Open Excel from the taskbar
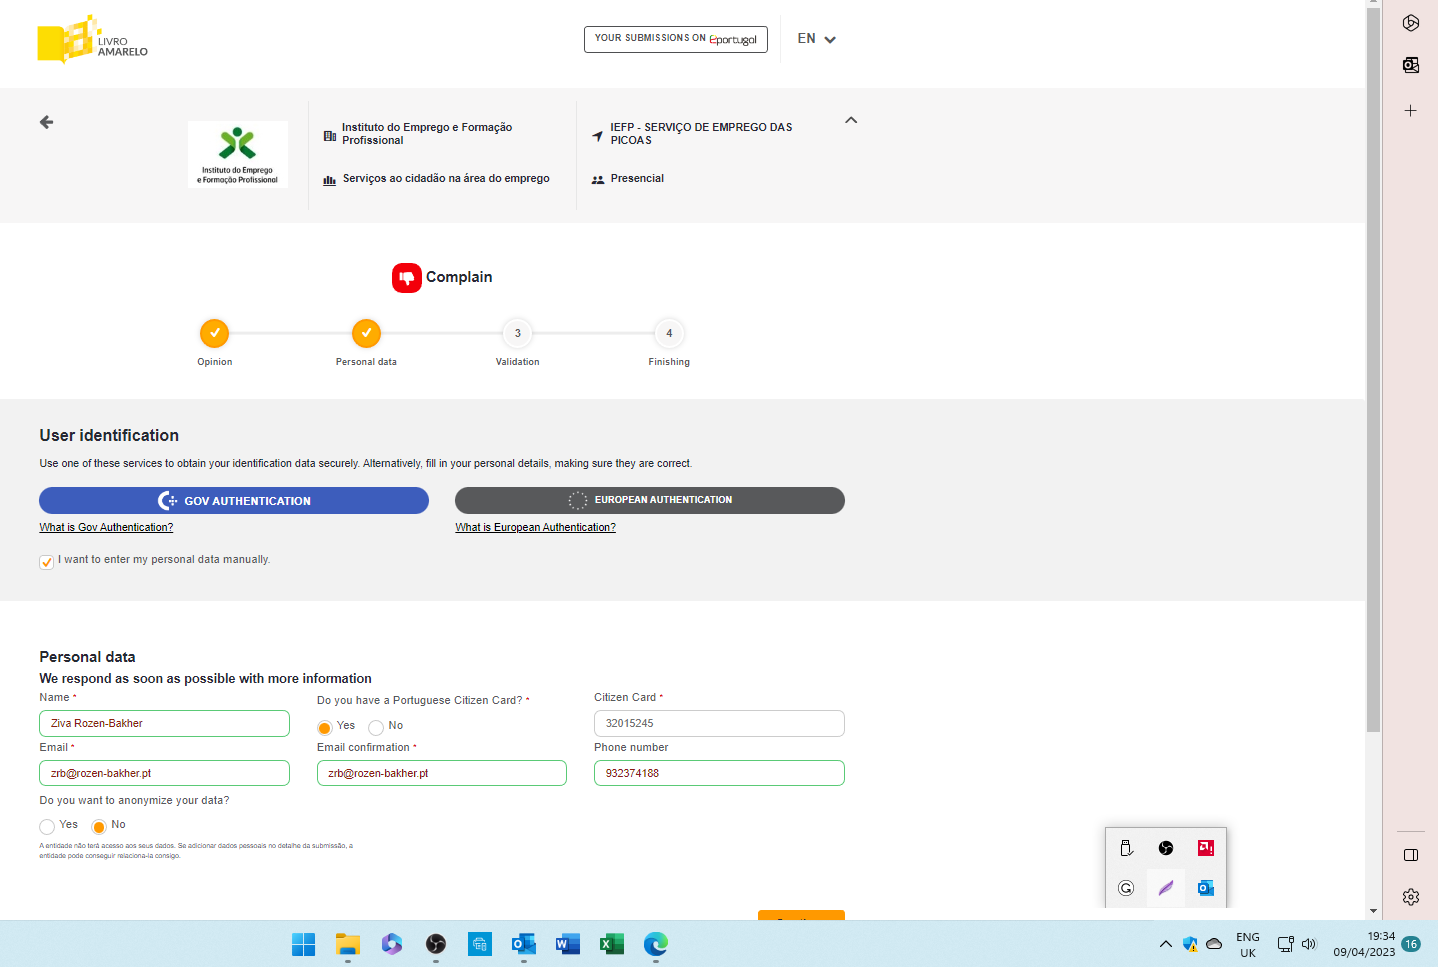1438x967 pixels. click(612, 944)
